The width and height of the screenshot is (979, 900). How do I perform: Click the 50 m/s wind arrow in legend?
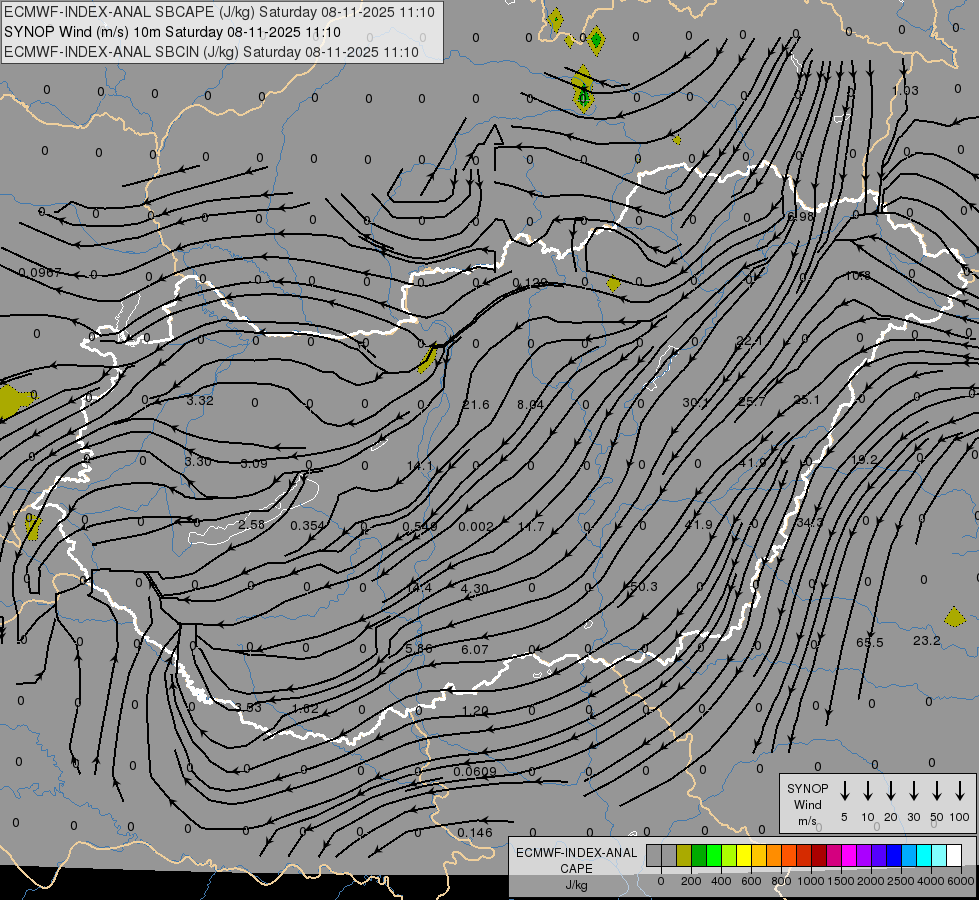tap(937, 791)
